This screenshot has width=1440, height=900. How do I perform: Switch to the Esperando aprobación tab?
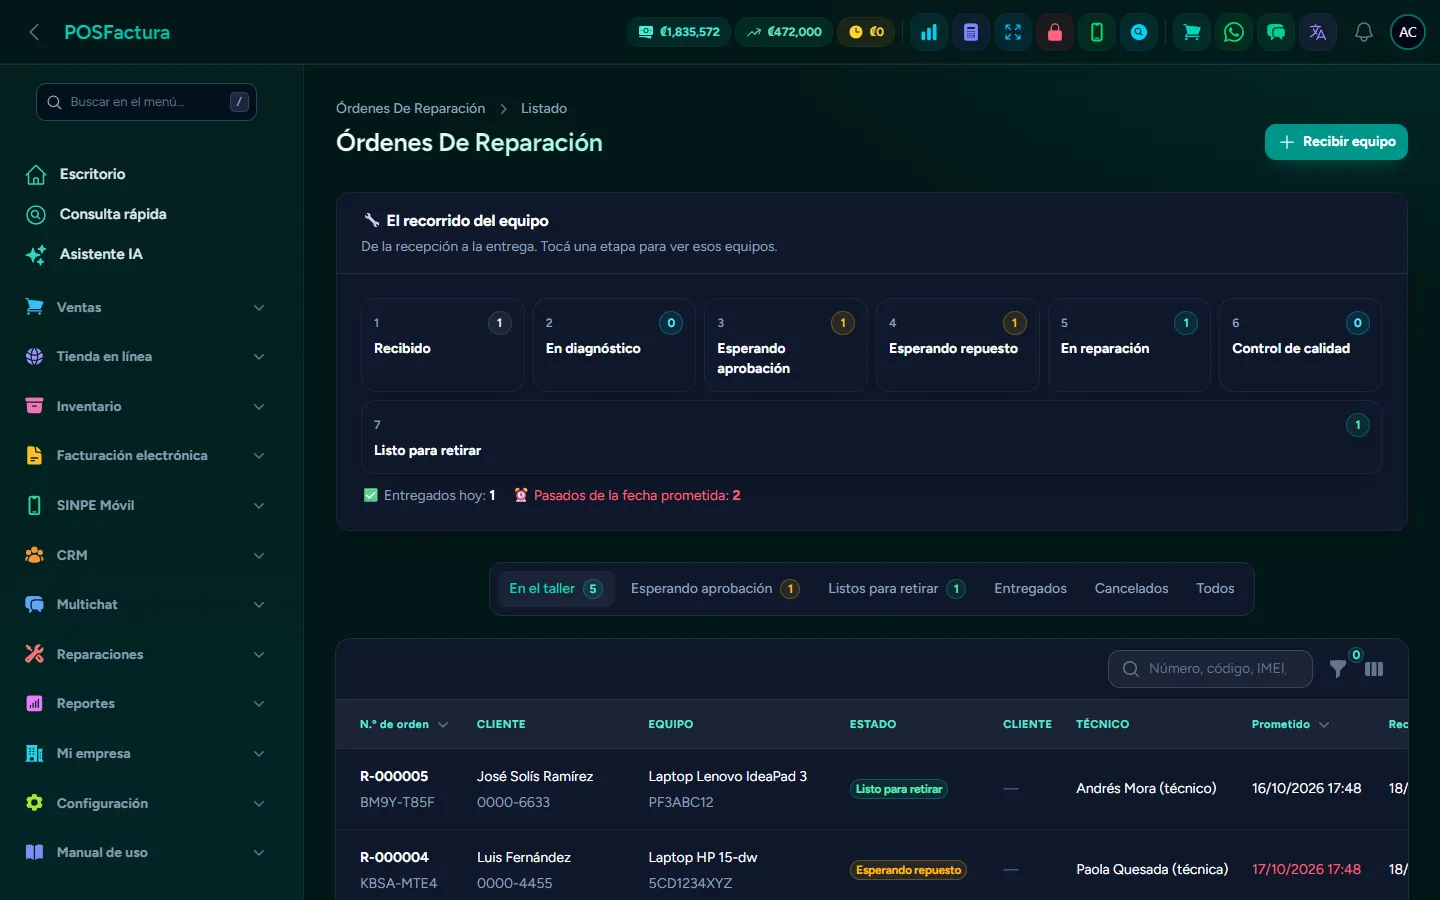tap(715, 589)
